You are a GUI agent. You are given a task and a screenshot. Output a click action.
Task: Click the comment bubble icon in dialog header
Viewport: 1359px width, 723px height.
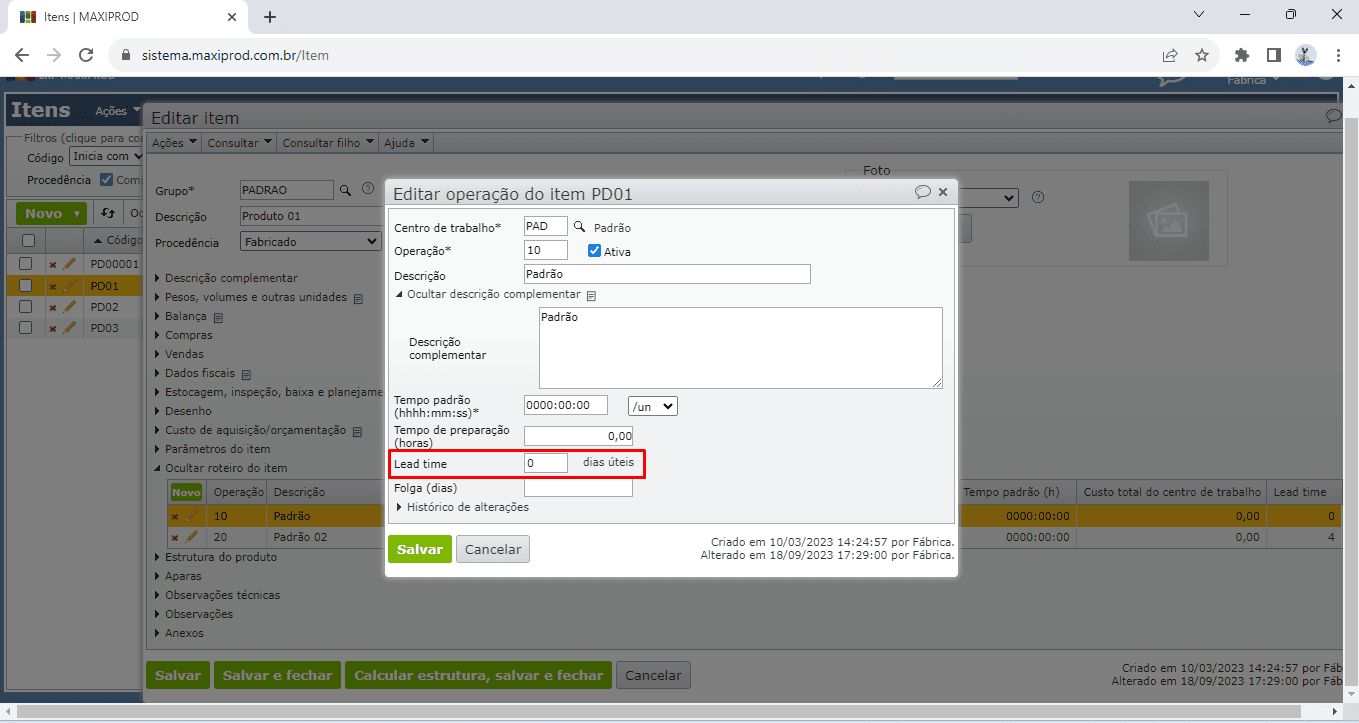point(922,192)
